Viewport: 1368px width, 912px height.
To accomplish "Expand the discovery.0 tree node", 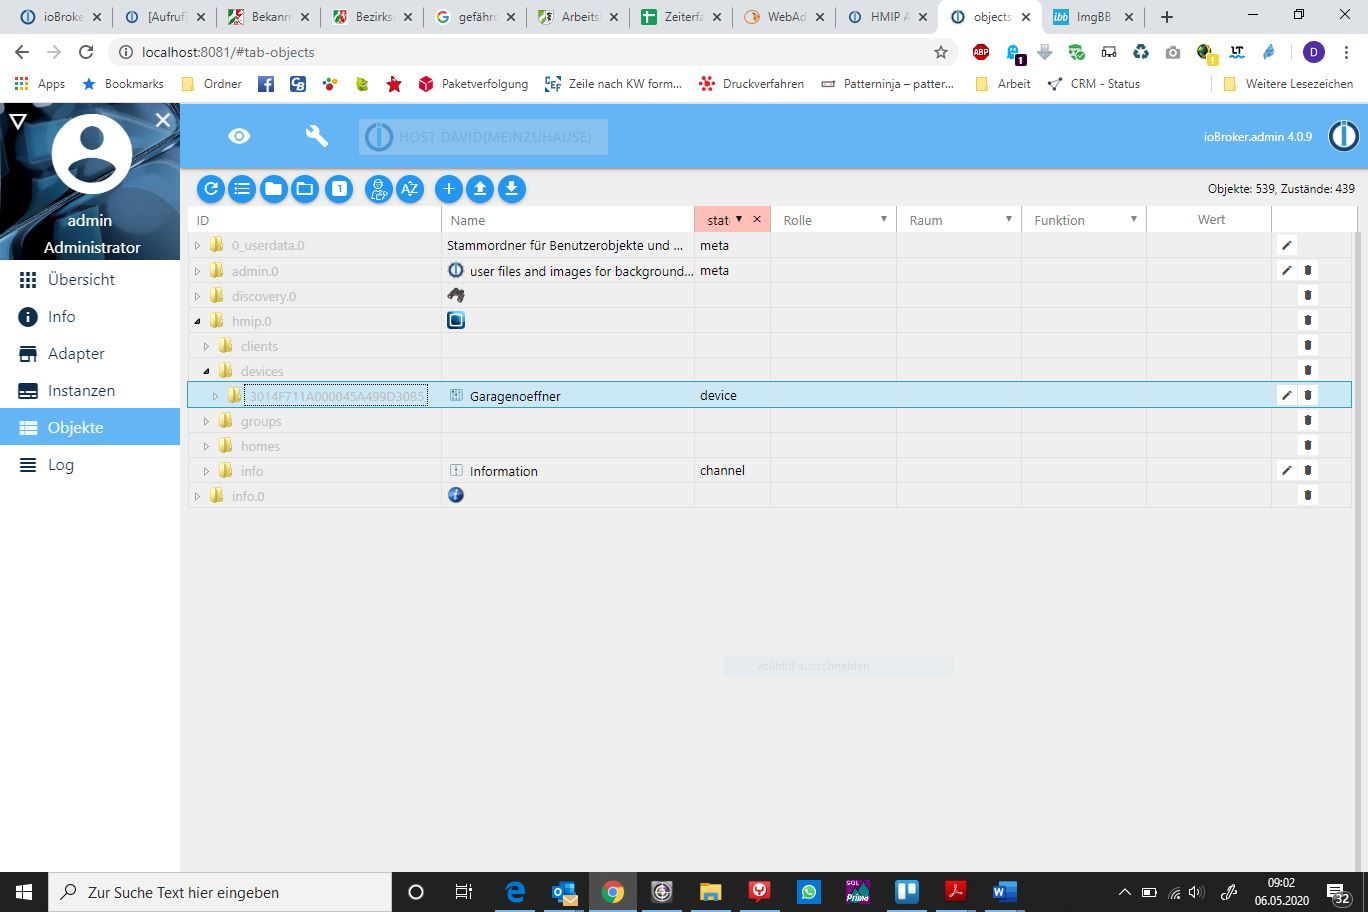I will click(x=197, y=296).
